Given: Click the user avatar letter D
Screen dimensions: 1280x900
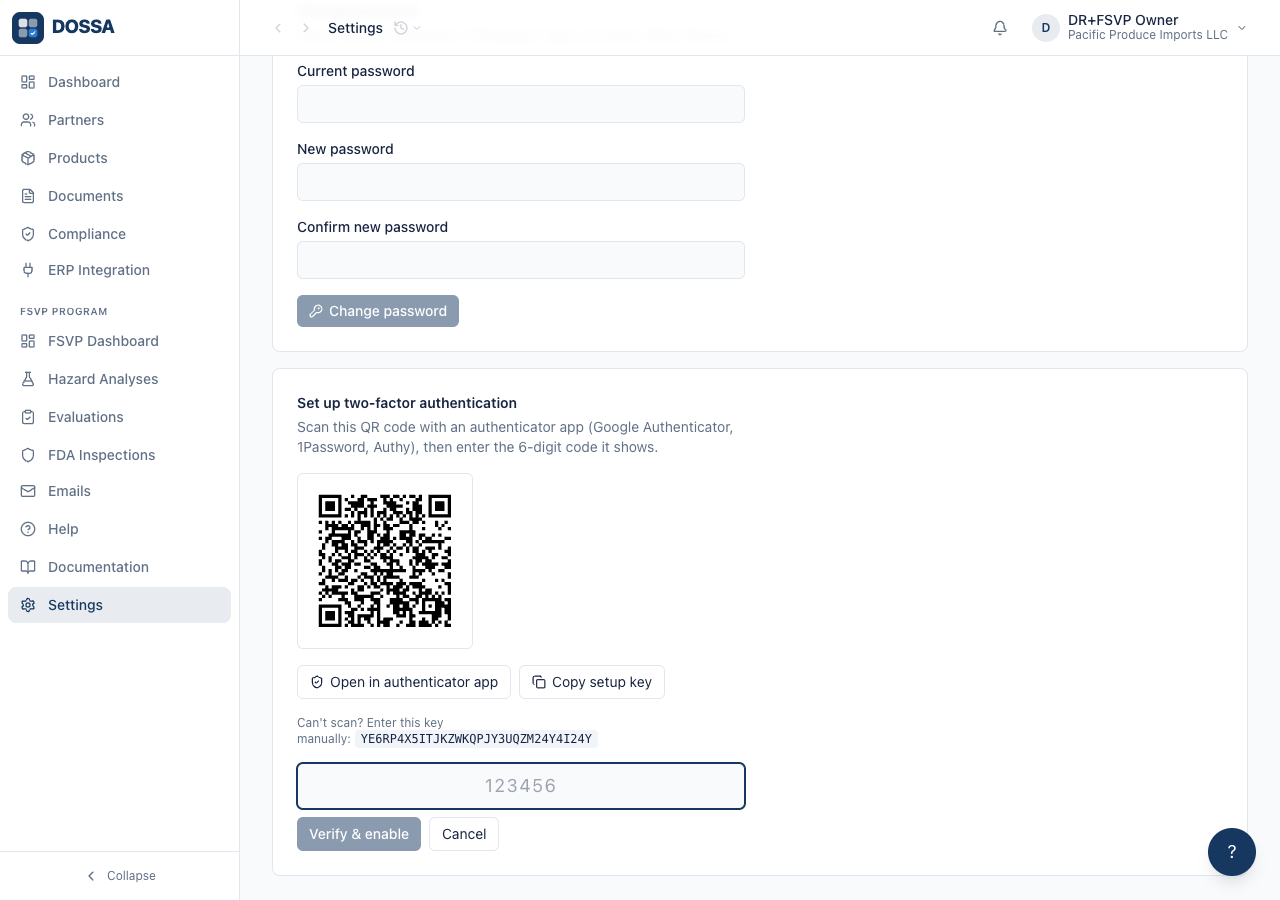Looking at the screenshot, I should point(1046,28).
